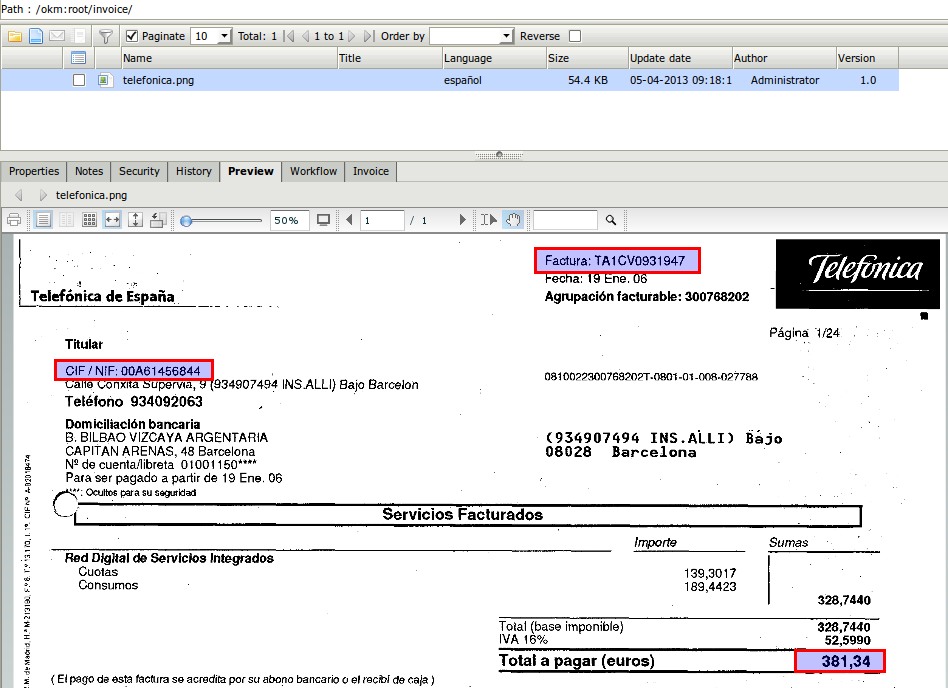This screenshot has width=948, height=688.
Task: Open the filter funnel icon
Action: [106, 36]
